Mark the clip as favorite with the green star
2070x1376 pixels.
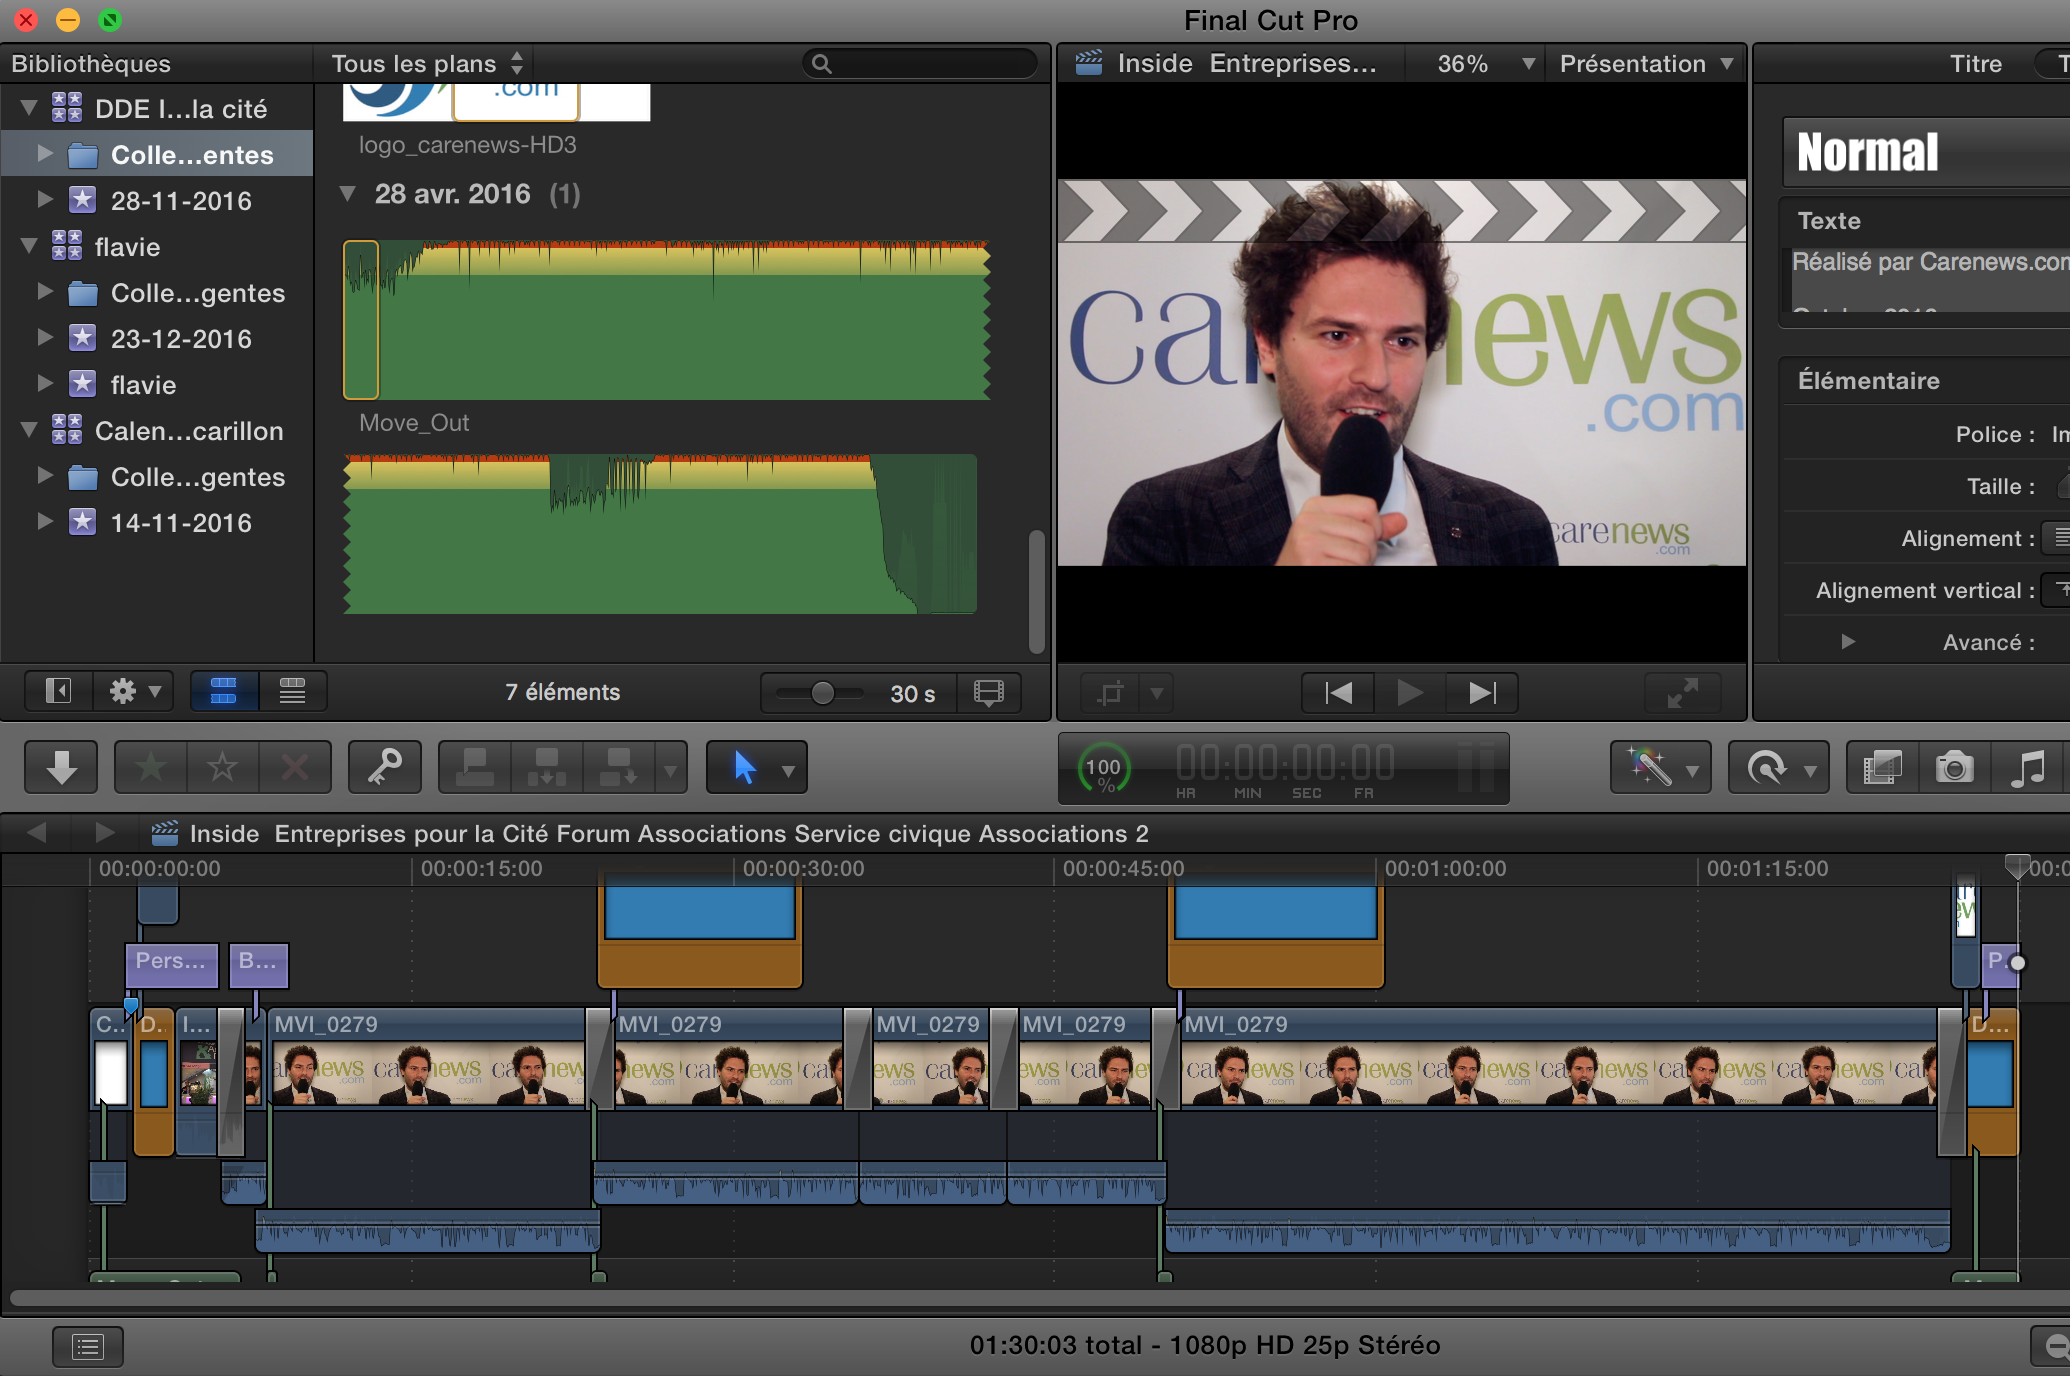point(151,768)
